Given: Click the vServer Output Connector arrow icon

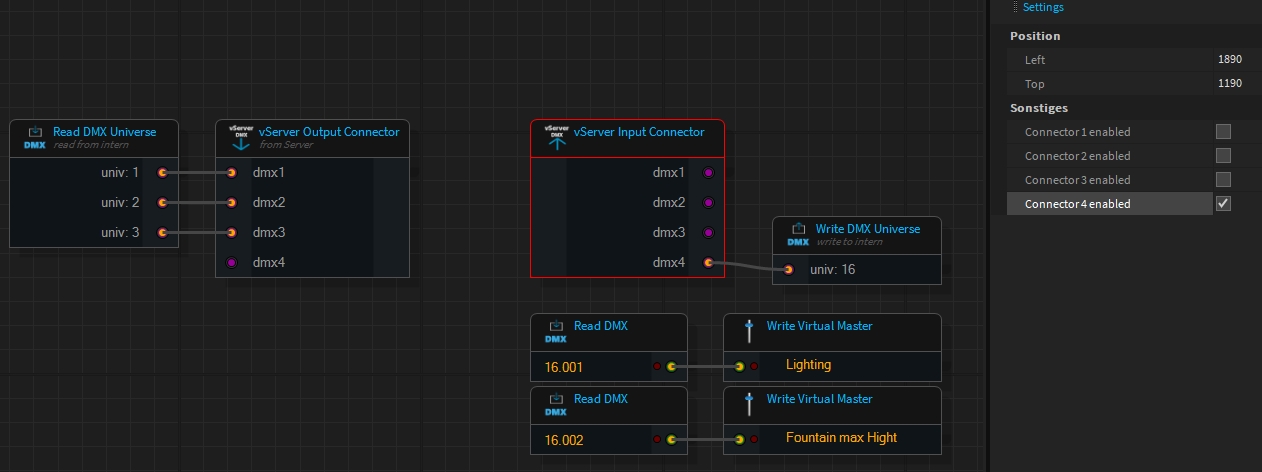Looking at the screenshot, I should point(241,138).
